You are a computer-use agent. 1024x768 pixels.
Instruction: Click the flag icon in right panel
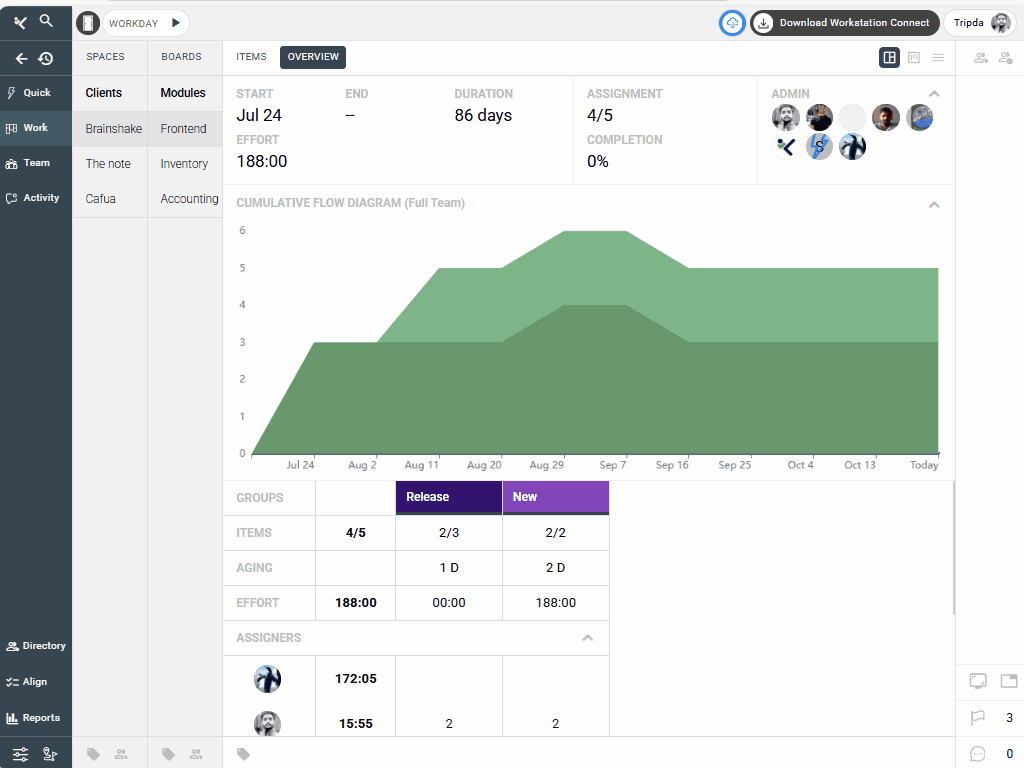(x=978, y=717)
